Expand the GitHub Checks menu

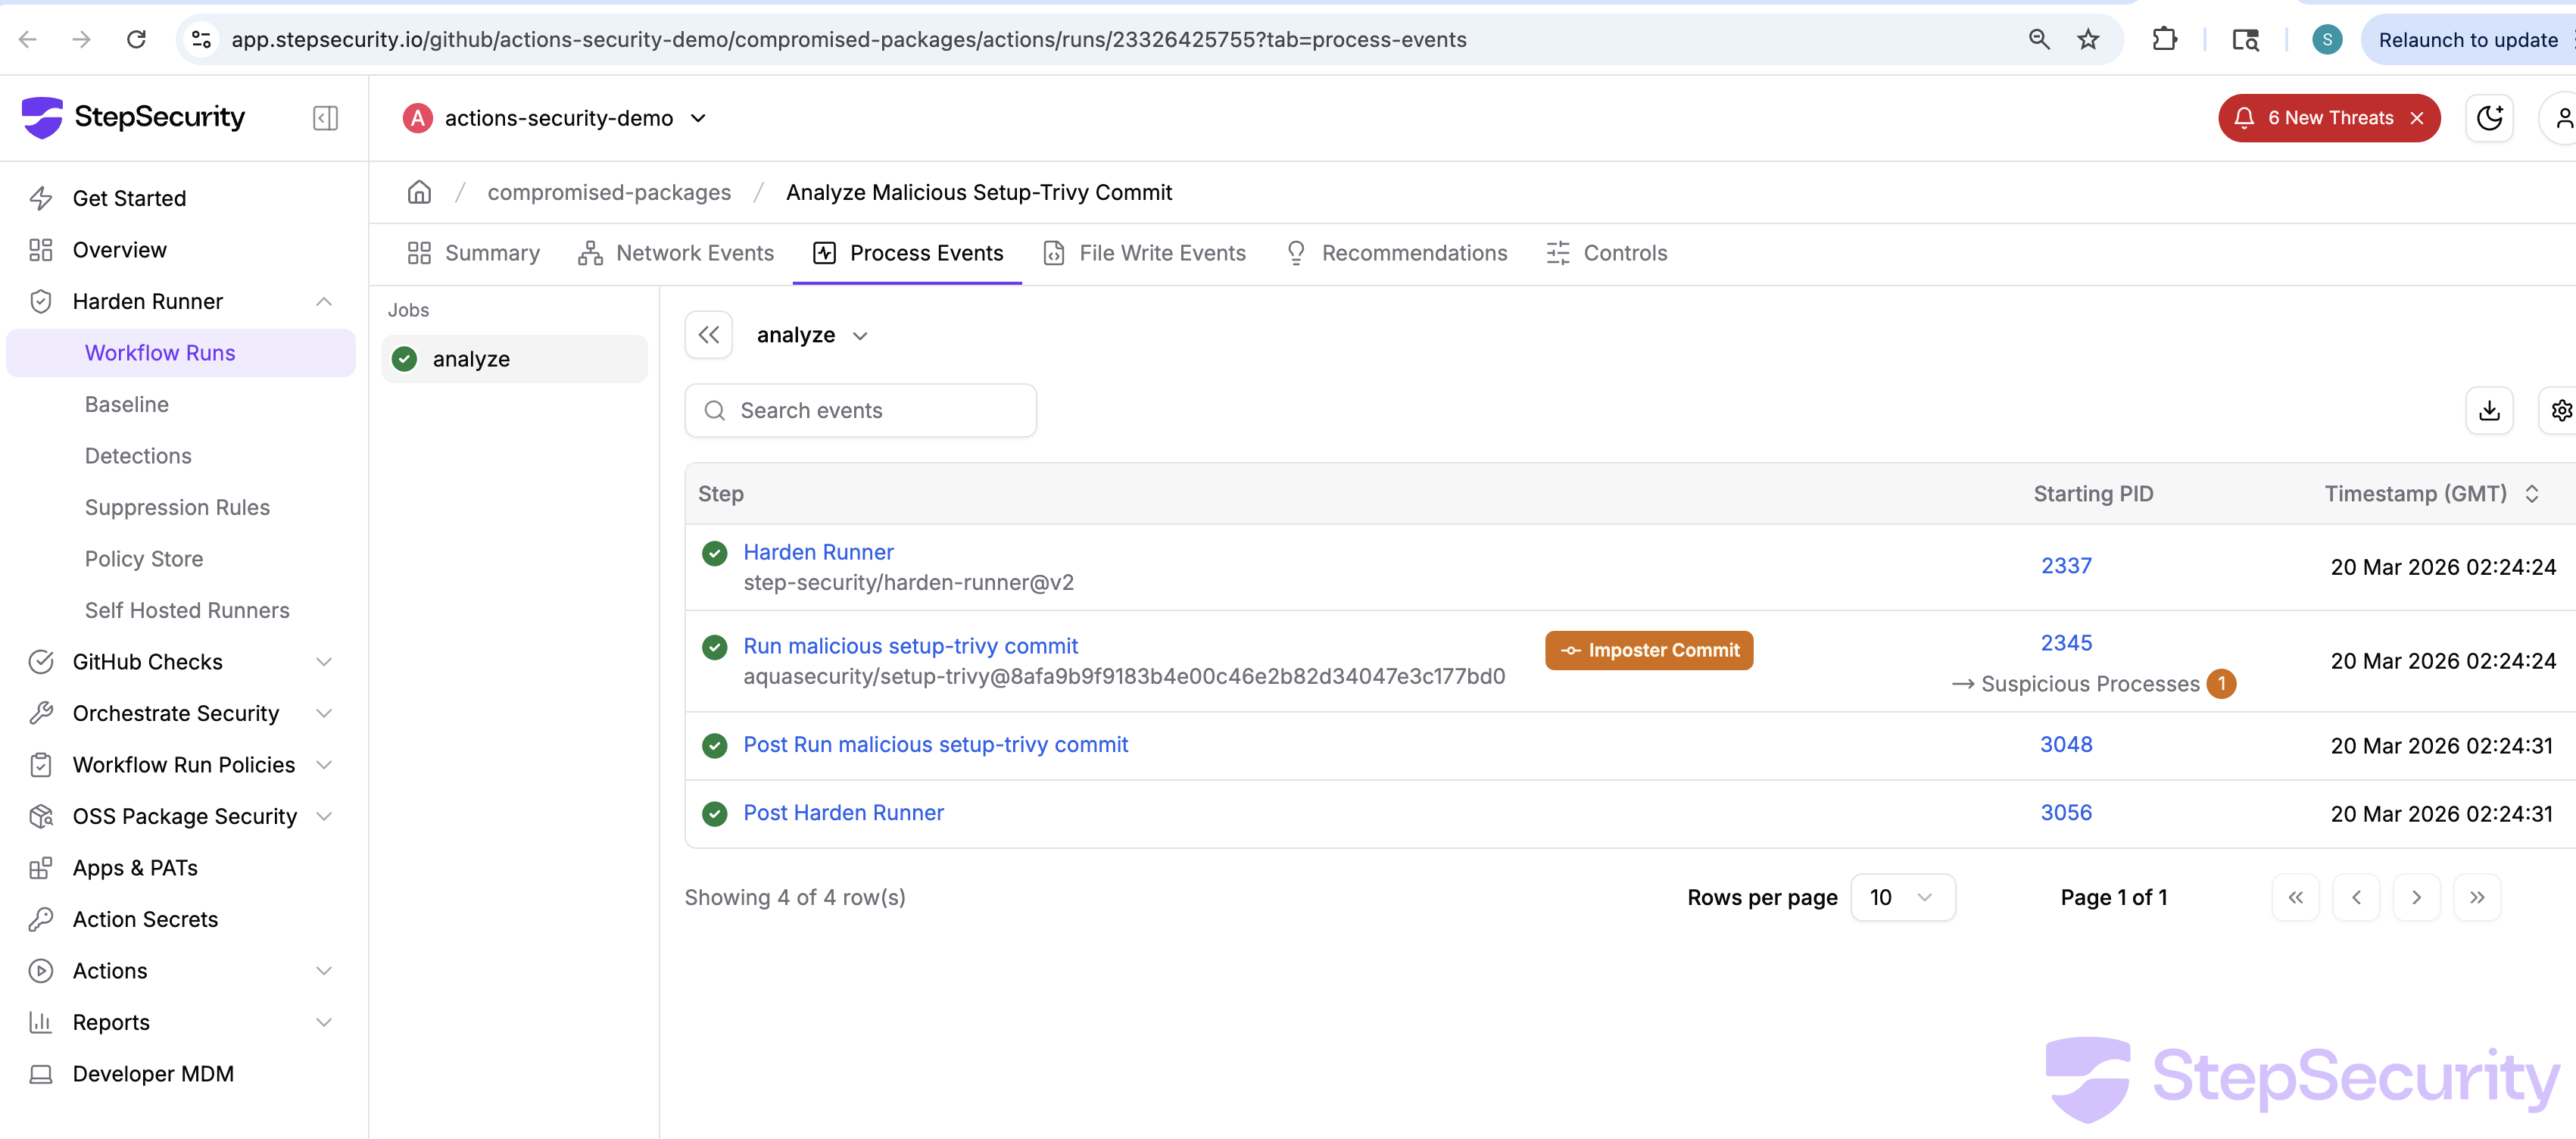[324, 662]
